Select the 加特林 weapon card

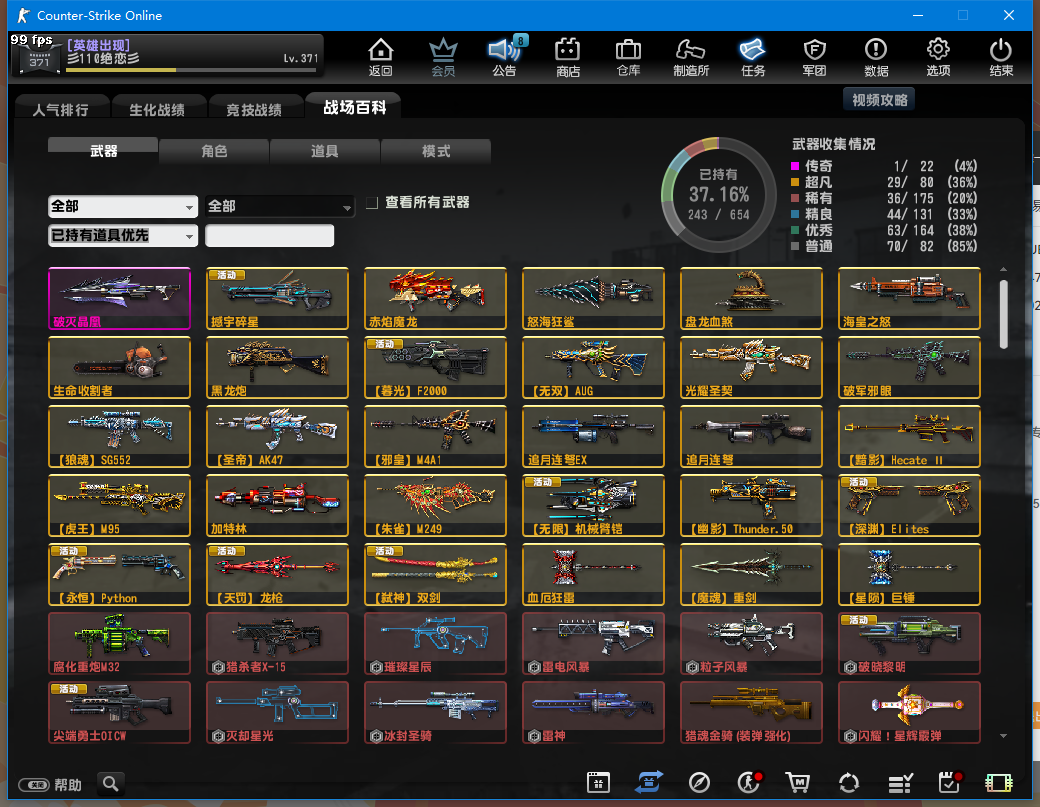pos(277,505)
